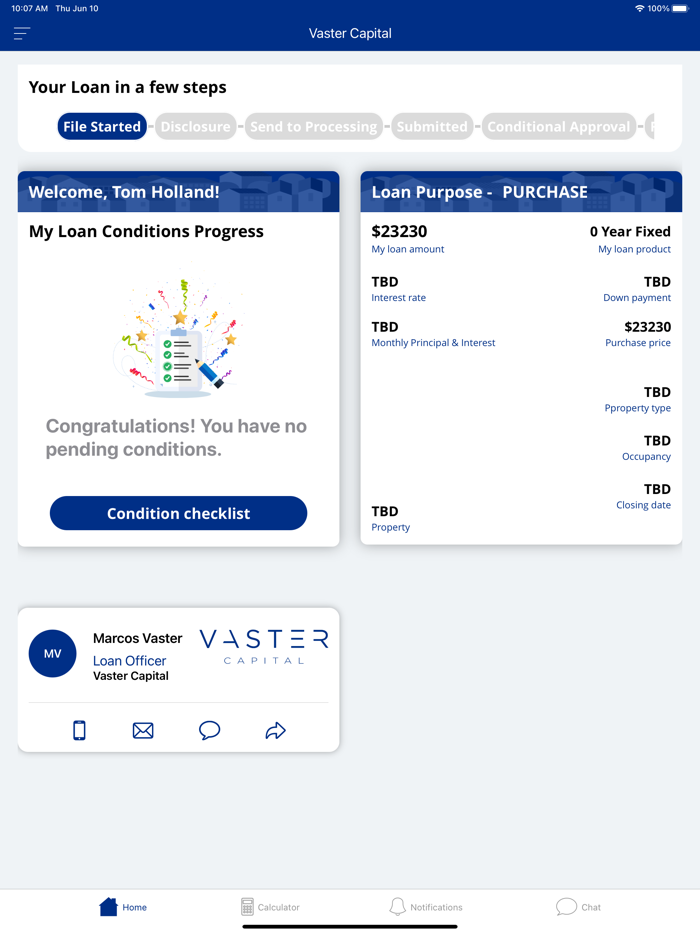Screen dimensions: 700x934
Task: Open the Notifications tab
Action: pos(426,907)
